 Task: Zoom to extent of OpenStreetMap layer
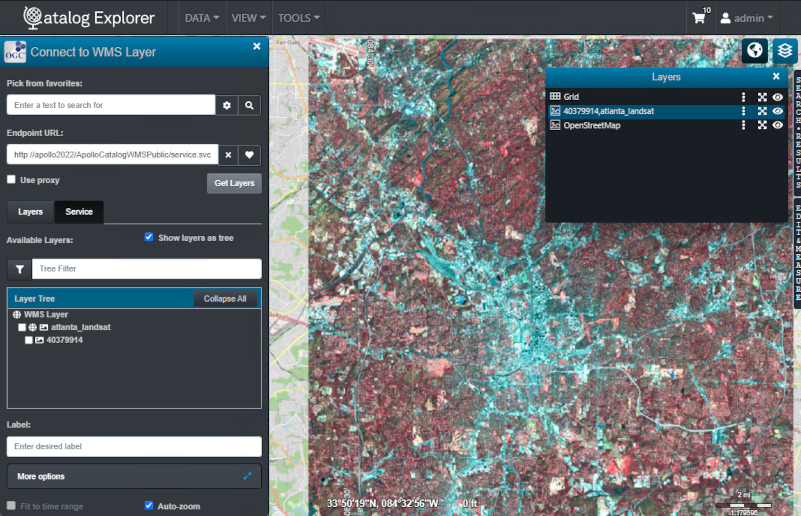pos(762,126)
